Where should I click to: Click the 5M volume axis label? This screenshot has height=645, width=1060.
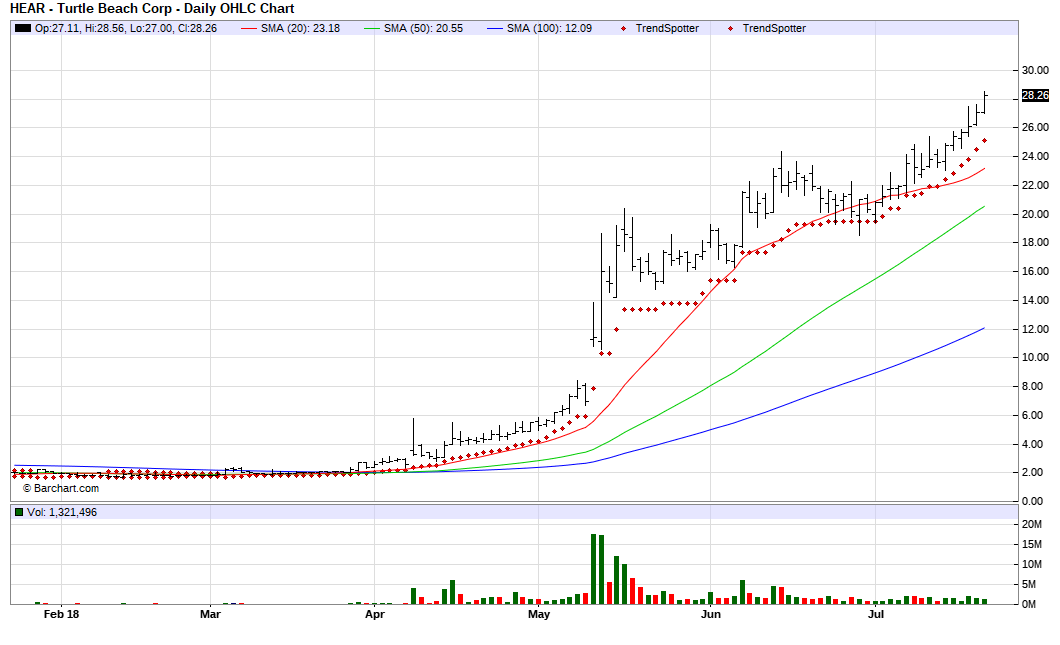point(1029,584)
